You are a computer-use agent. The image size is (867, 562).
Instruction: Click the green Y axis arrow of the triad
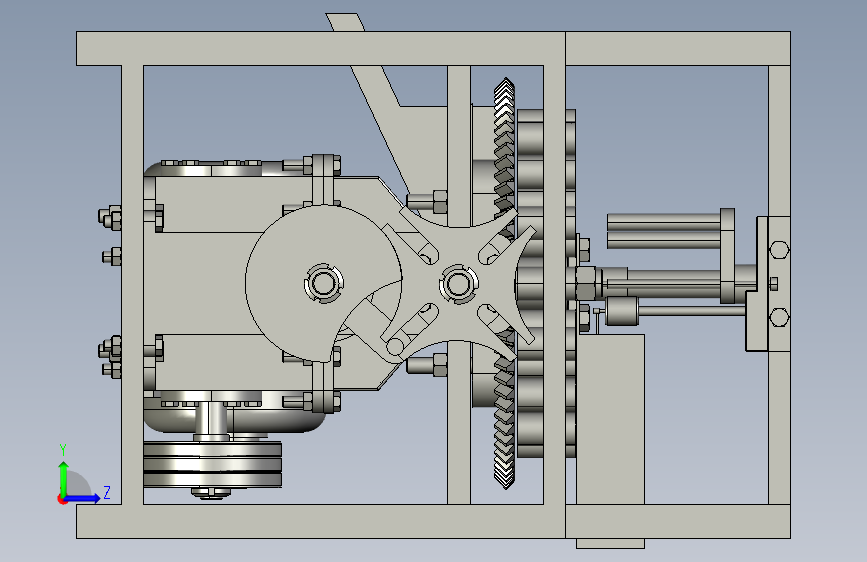click(x=64, y=476)
